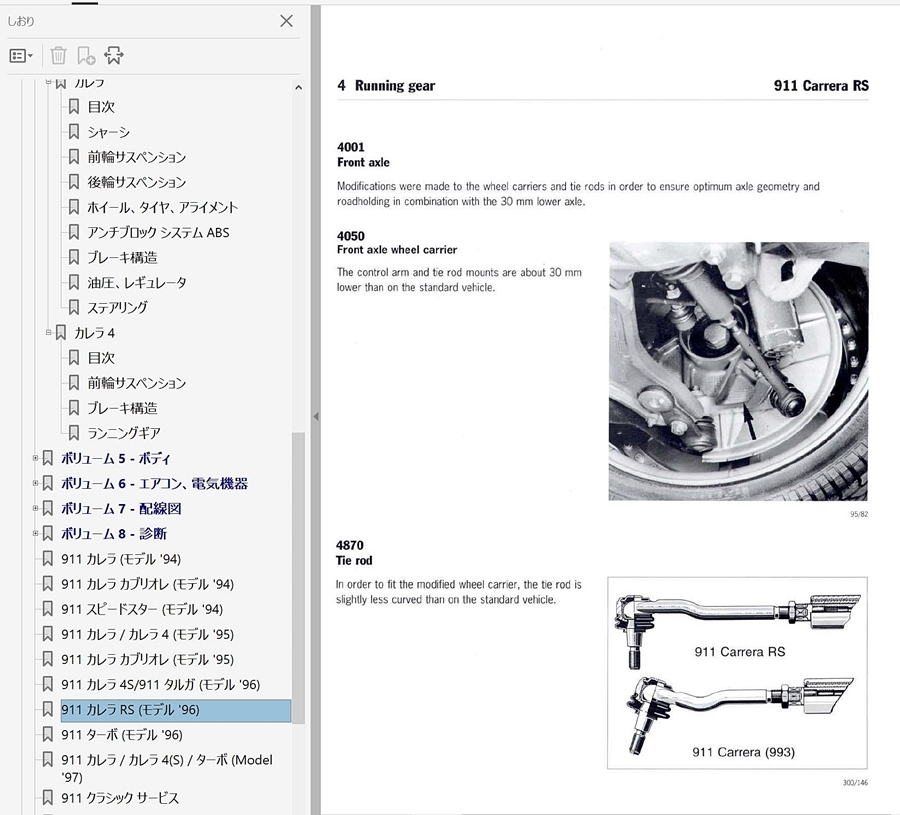
Task: Click bookmark icon beside 911 ターボ (モデル '96)
Action: click(48, 735)
